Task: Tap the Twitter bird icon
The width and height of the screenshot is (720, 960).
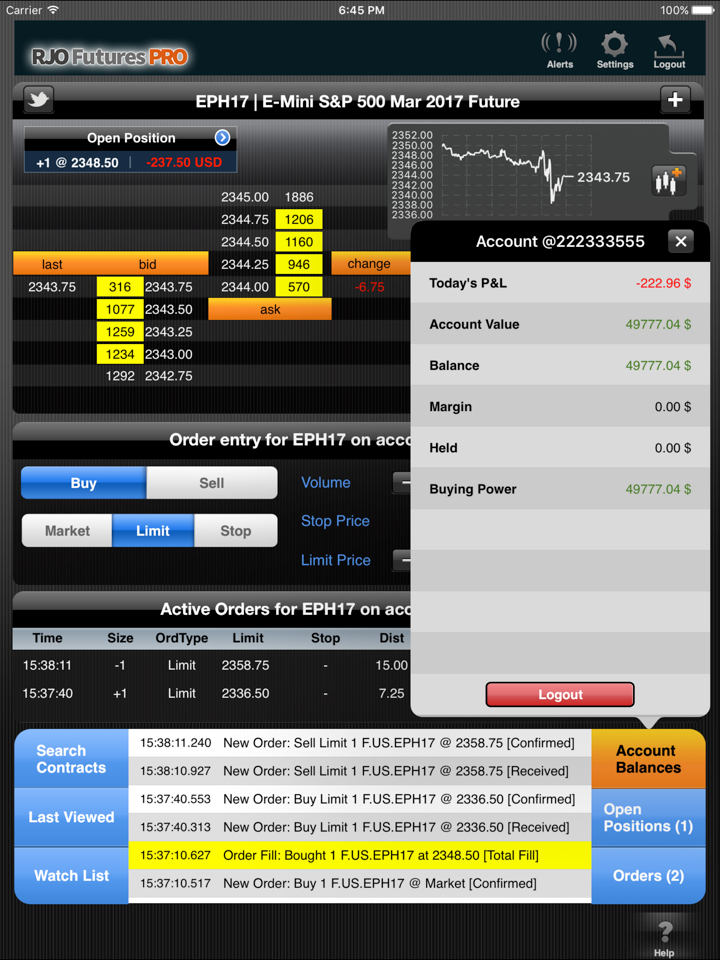Action: pyautogui.click(x=38, y=100)
